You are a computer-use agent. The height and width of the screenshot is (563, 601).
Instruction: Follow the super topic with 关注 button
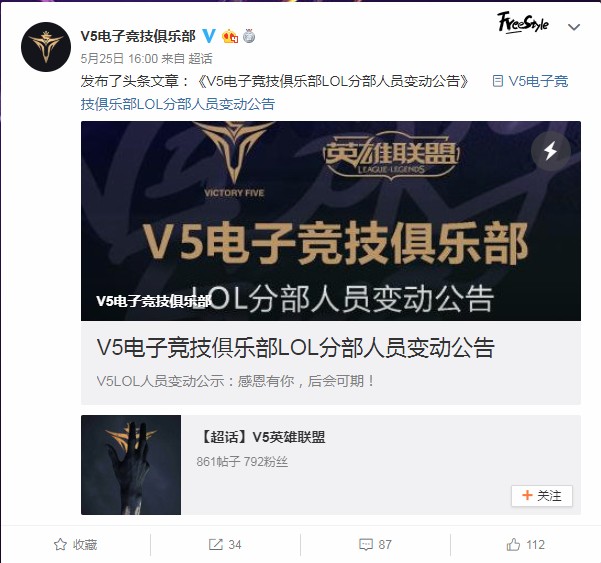coord(542,496)
